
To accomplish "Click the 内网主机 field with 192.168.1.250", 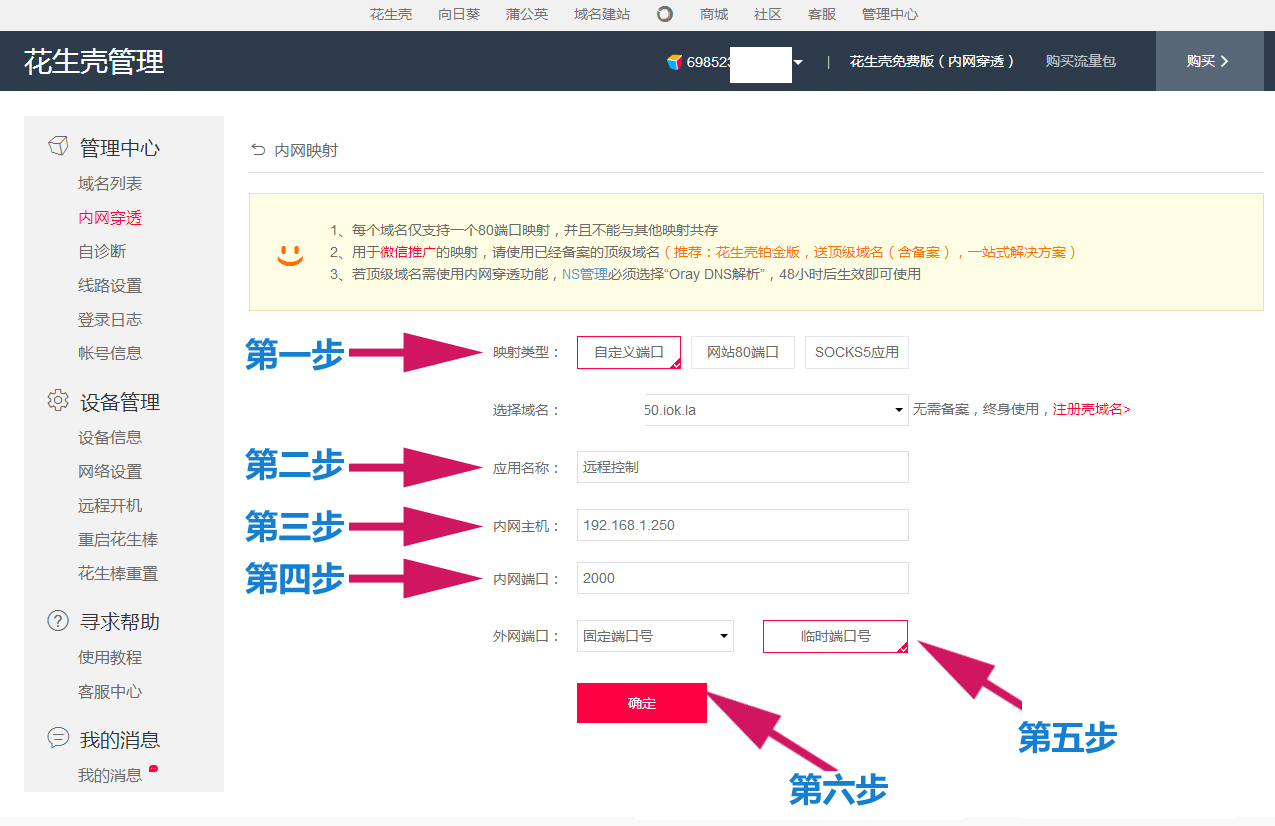I will pos(743,525).
